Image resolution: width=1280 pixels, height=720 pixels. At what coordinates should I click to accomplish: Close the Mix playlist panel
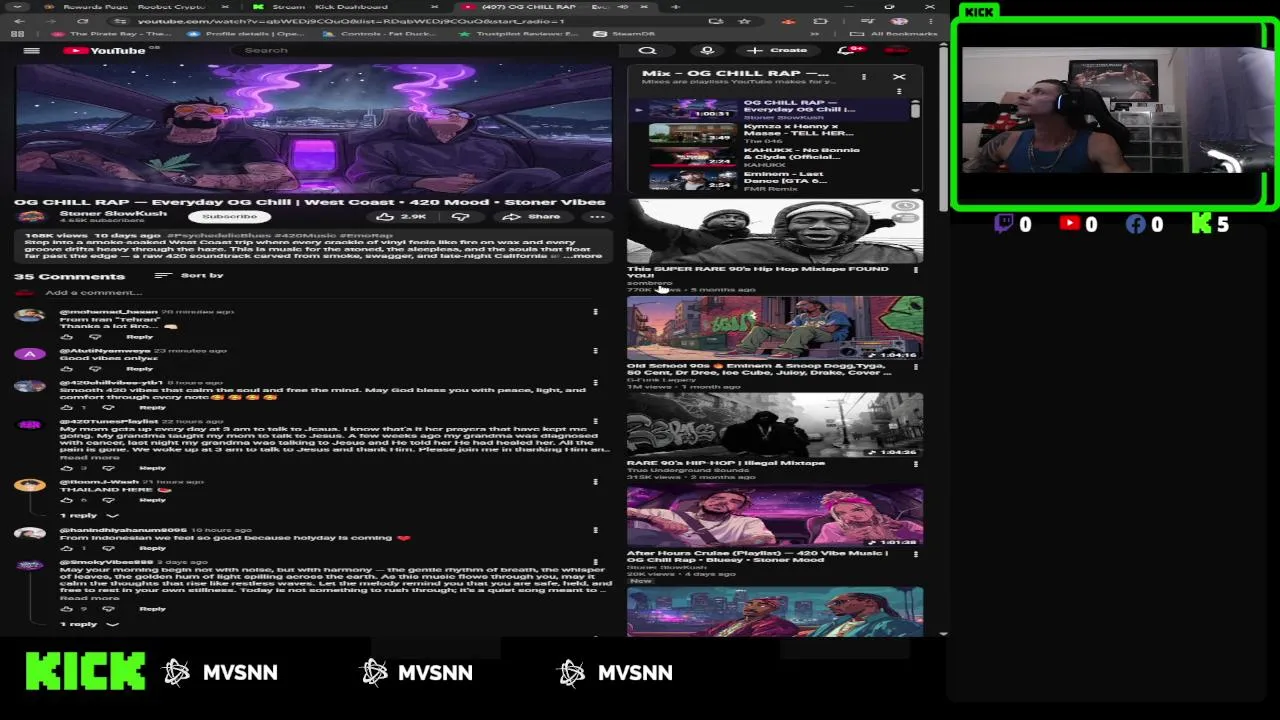tap(898, 76)
